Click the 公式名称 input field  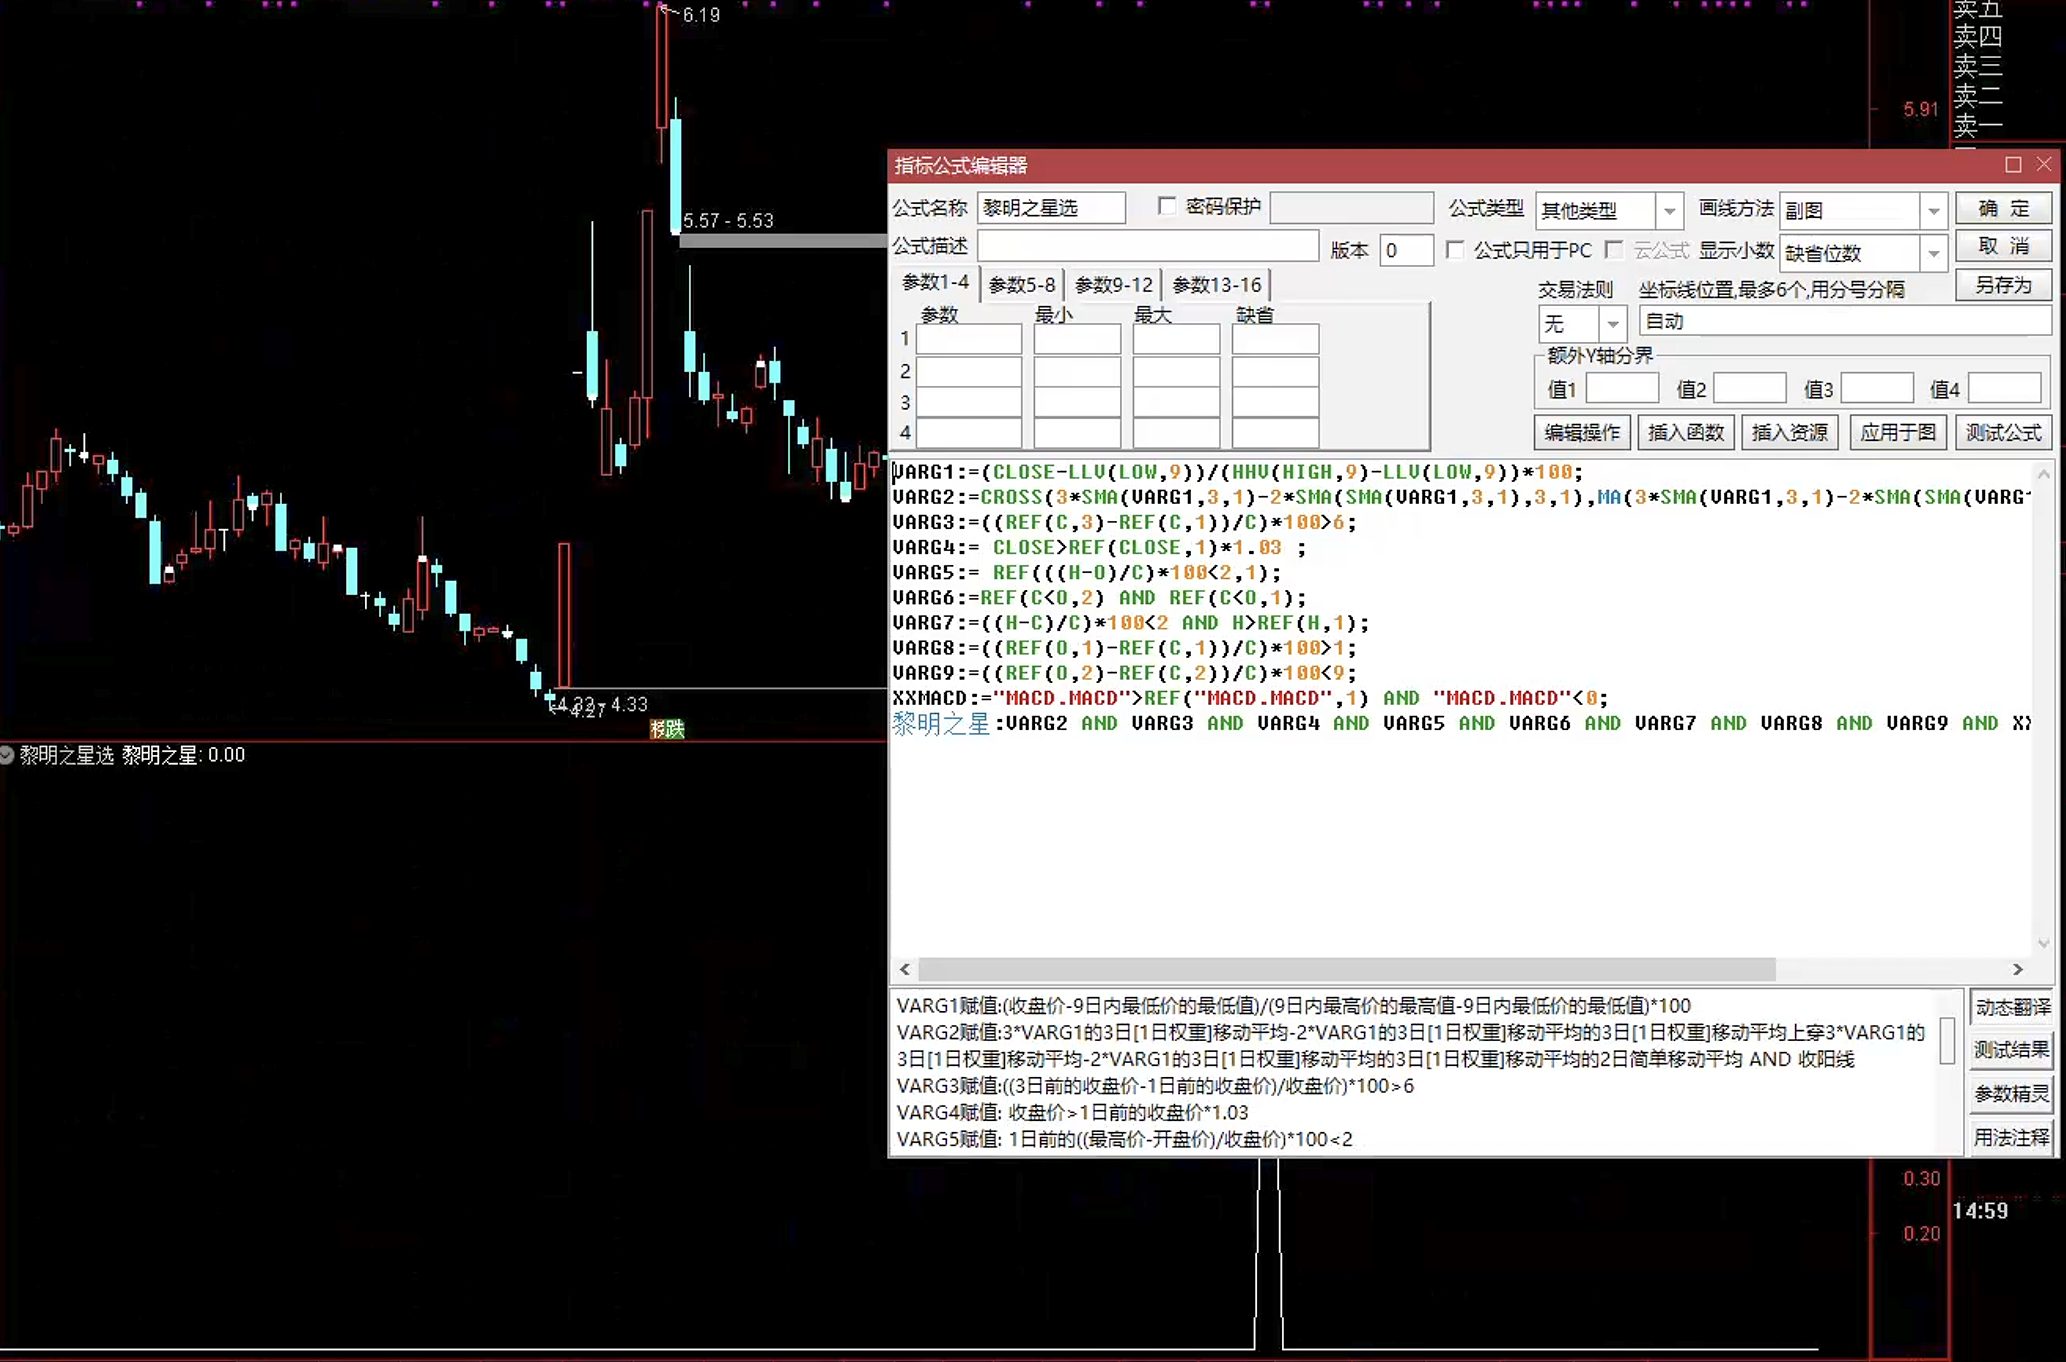point(1051,208)
